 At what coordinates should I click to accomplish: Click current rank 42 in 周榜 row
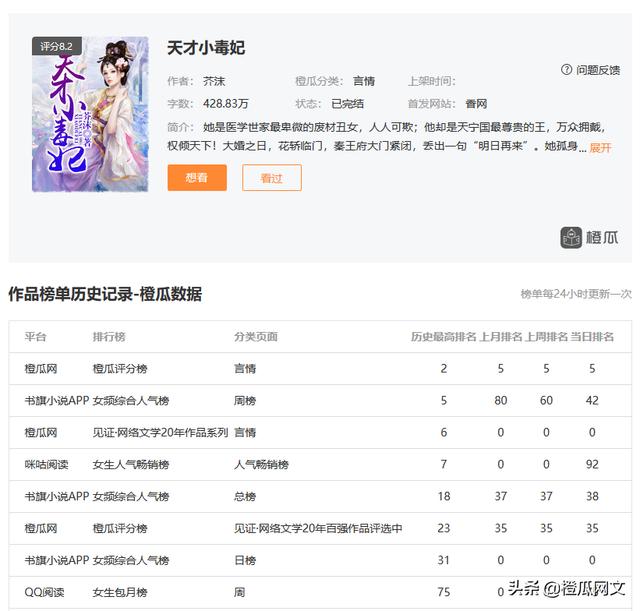[x=592, y=400]
